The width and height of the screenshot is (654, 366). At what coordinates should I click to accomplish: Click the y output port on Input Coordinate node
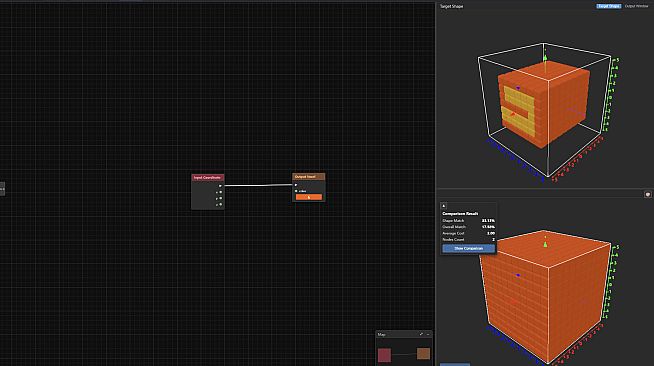click(220, 198)
